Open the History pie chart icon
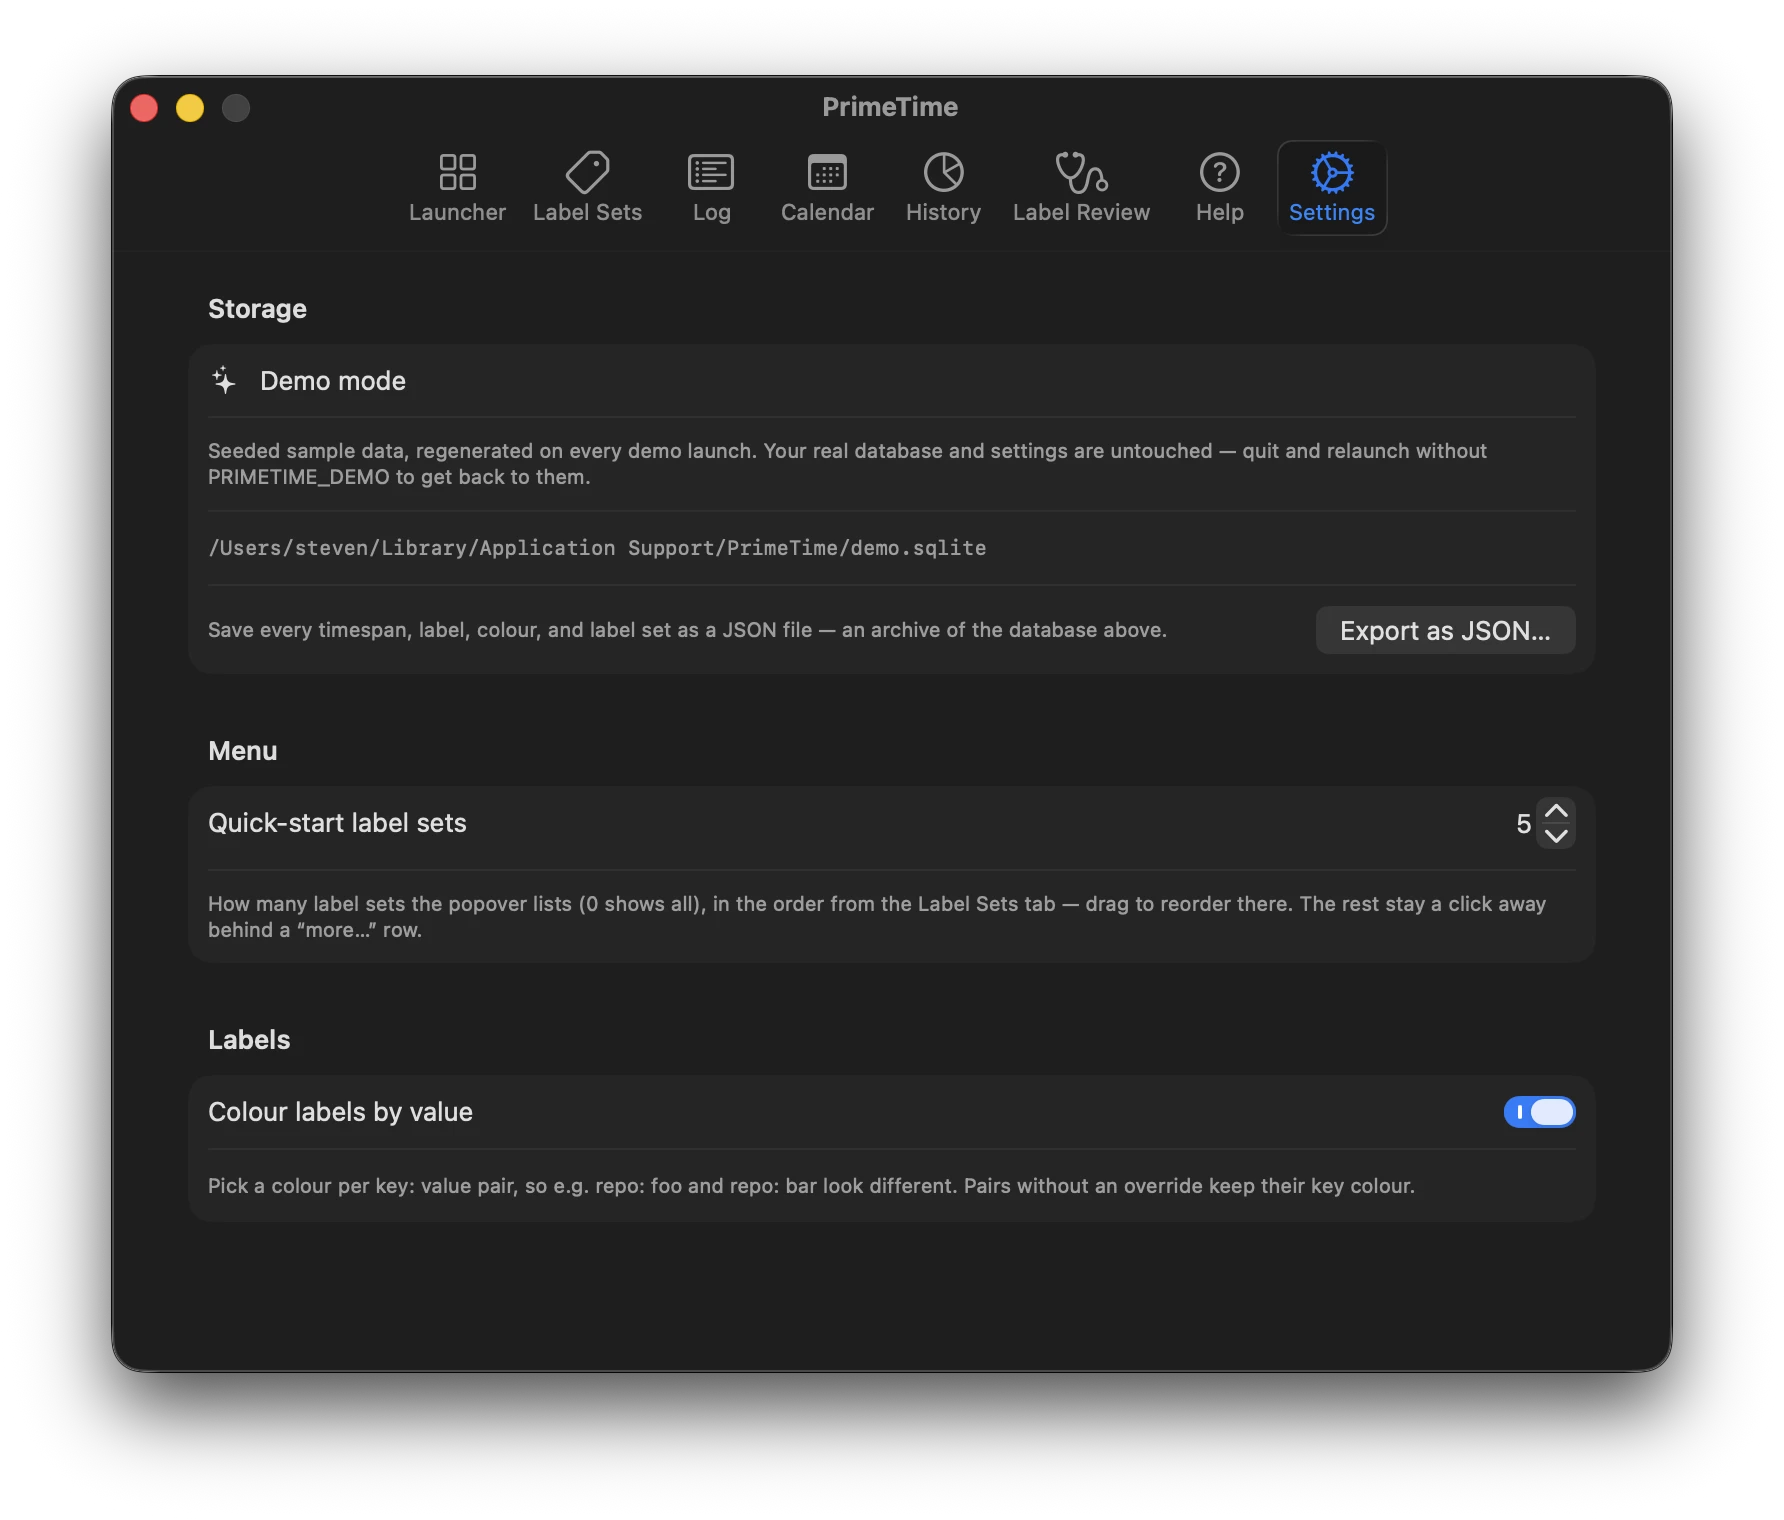 (x=943, y=172)
